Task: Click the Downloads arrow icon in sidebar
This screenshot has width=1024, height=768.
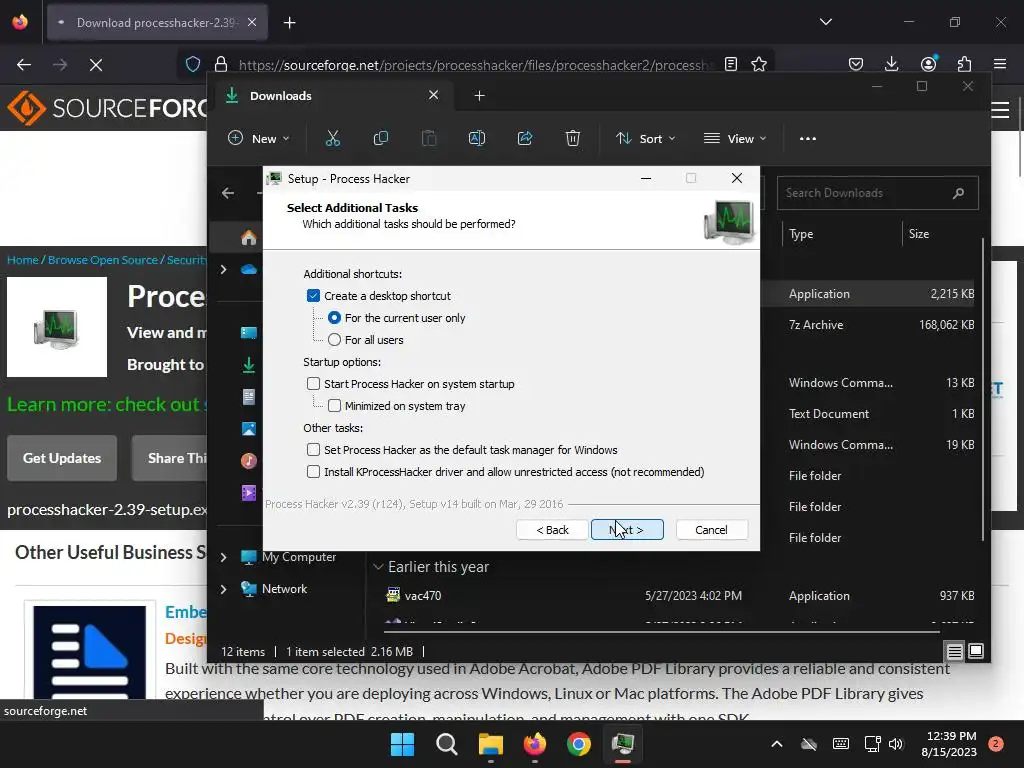Action: 249,365
